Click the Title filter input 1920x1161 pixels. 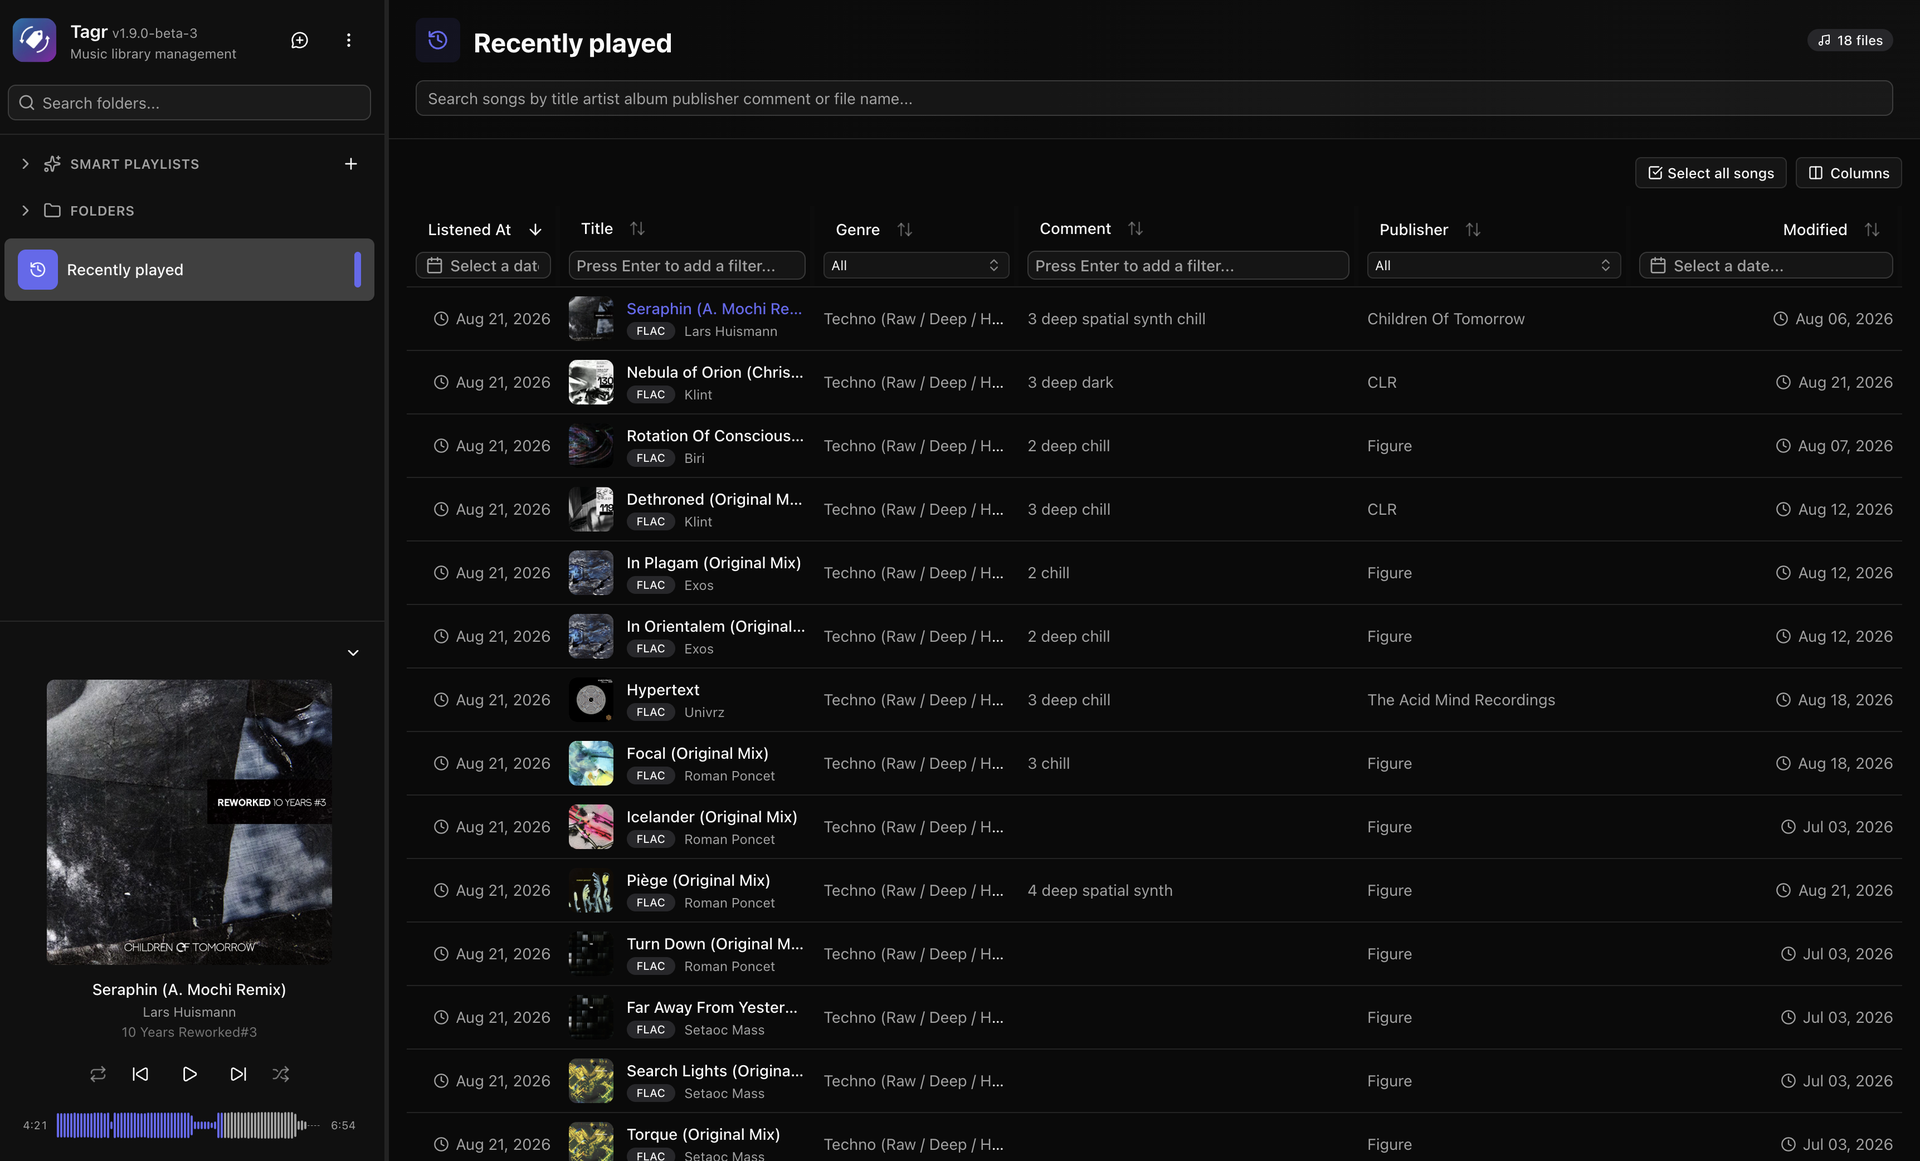(687, 265)
